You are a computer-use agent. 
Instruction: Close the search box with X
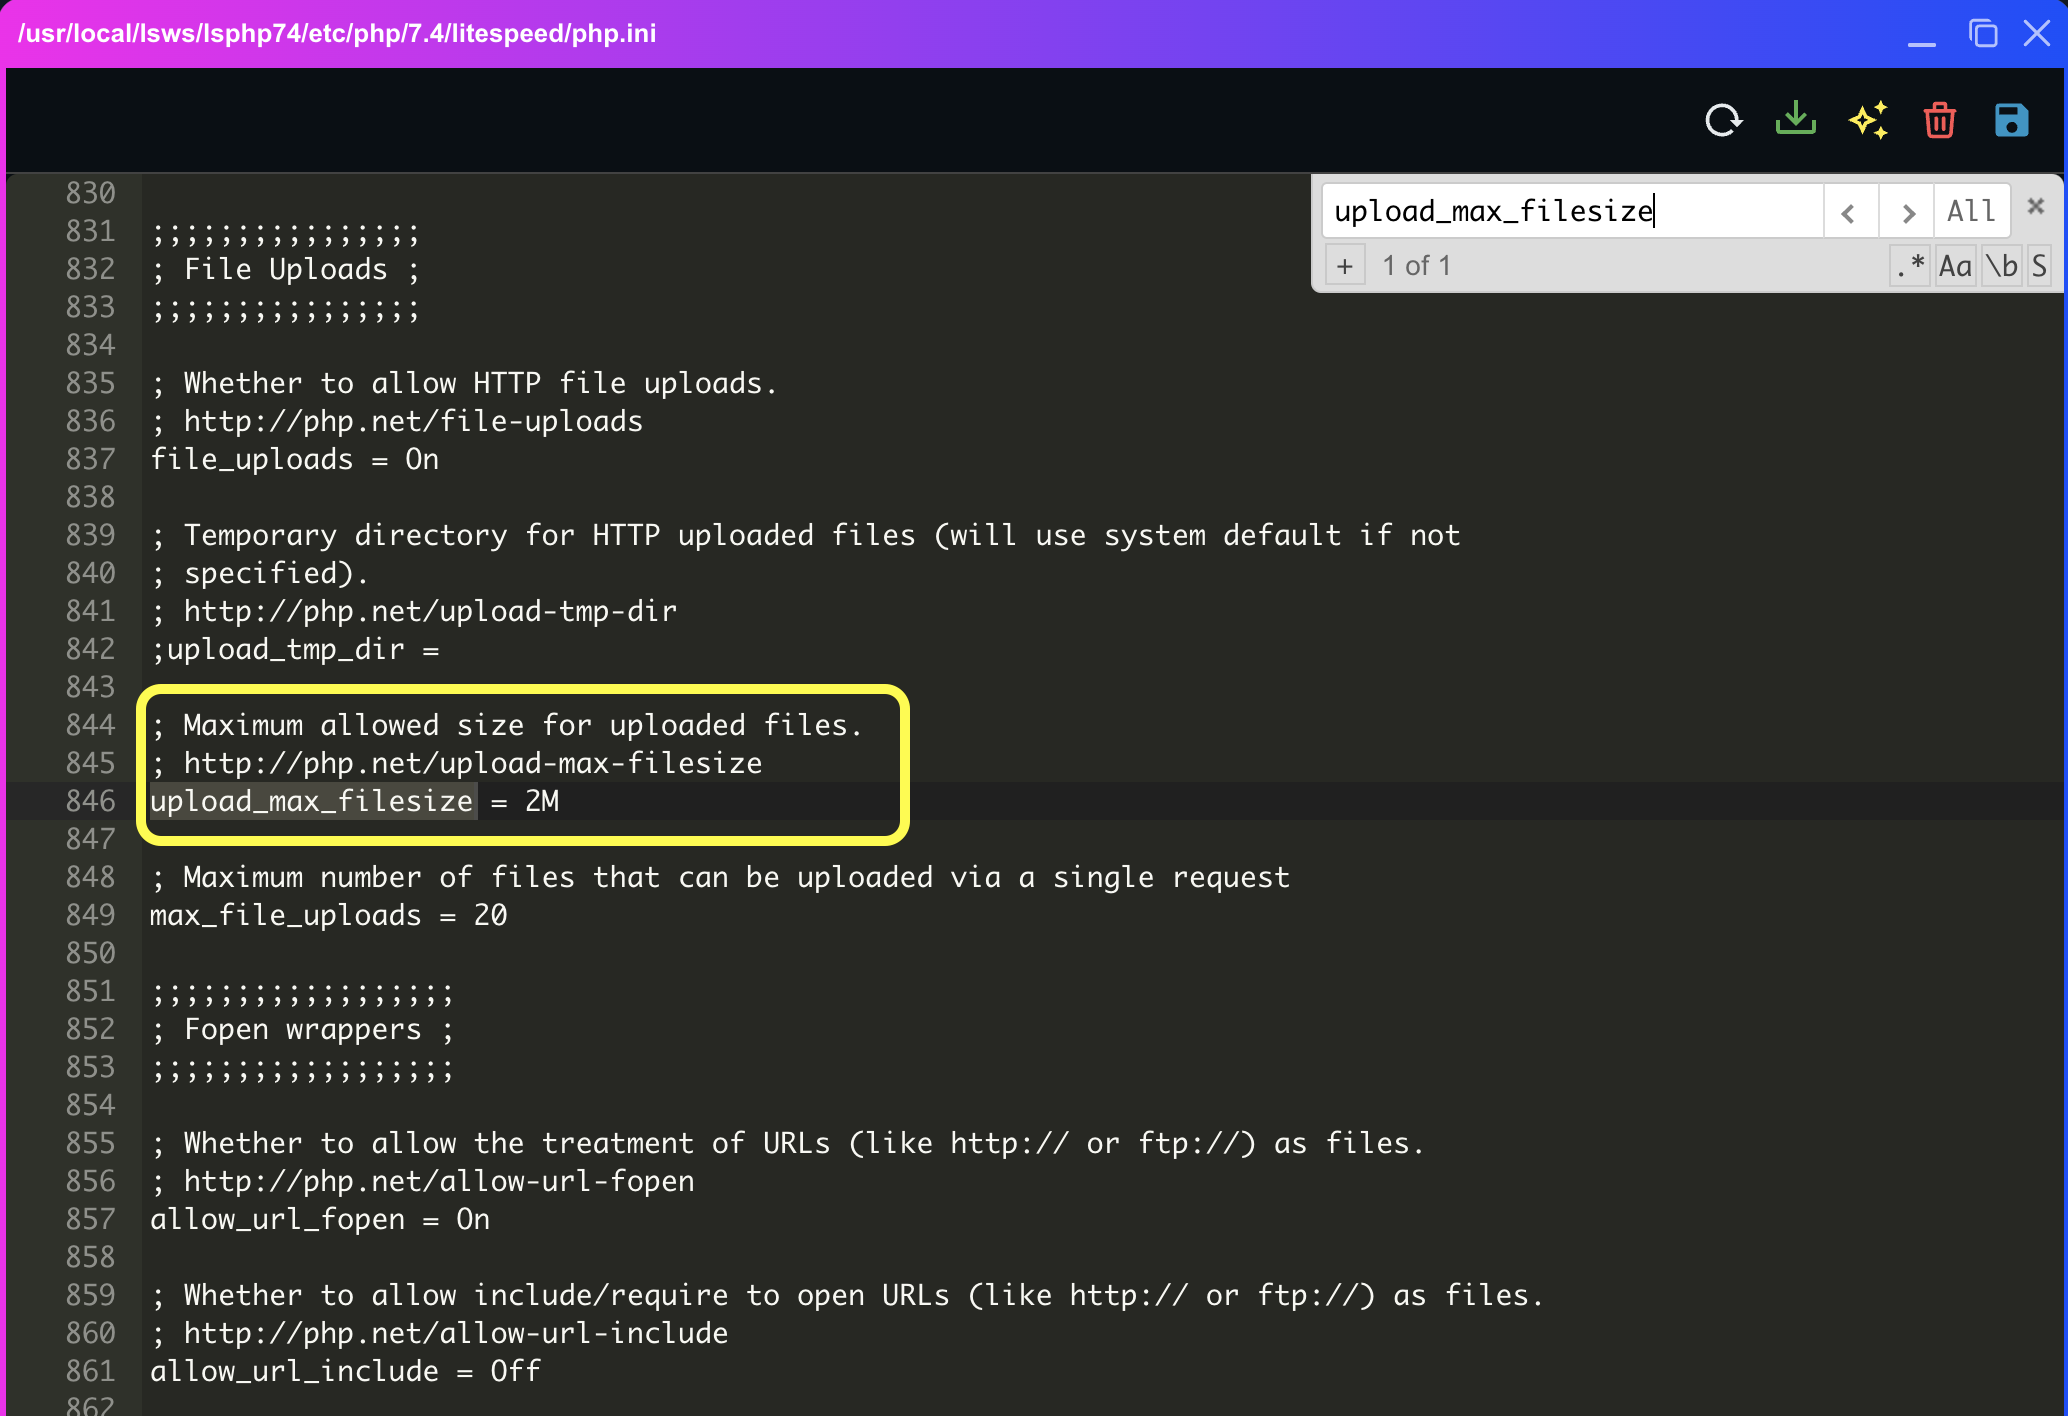2035,207
